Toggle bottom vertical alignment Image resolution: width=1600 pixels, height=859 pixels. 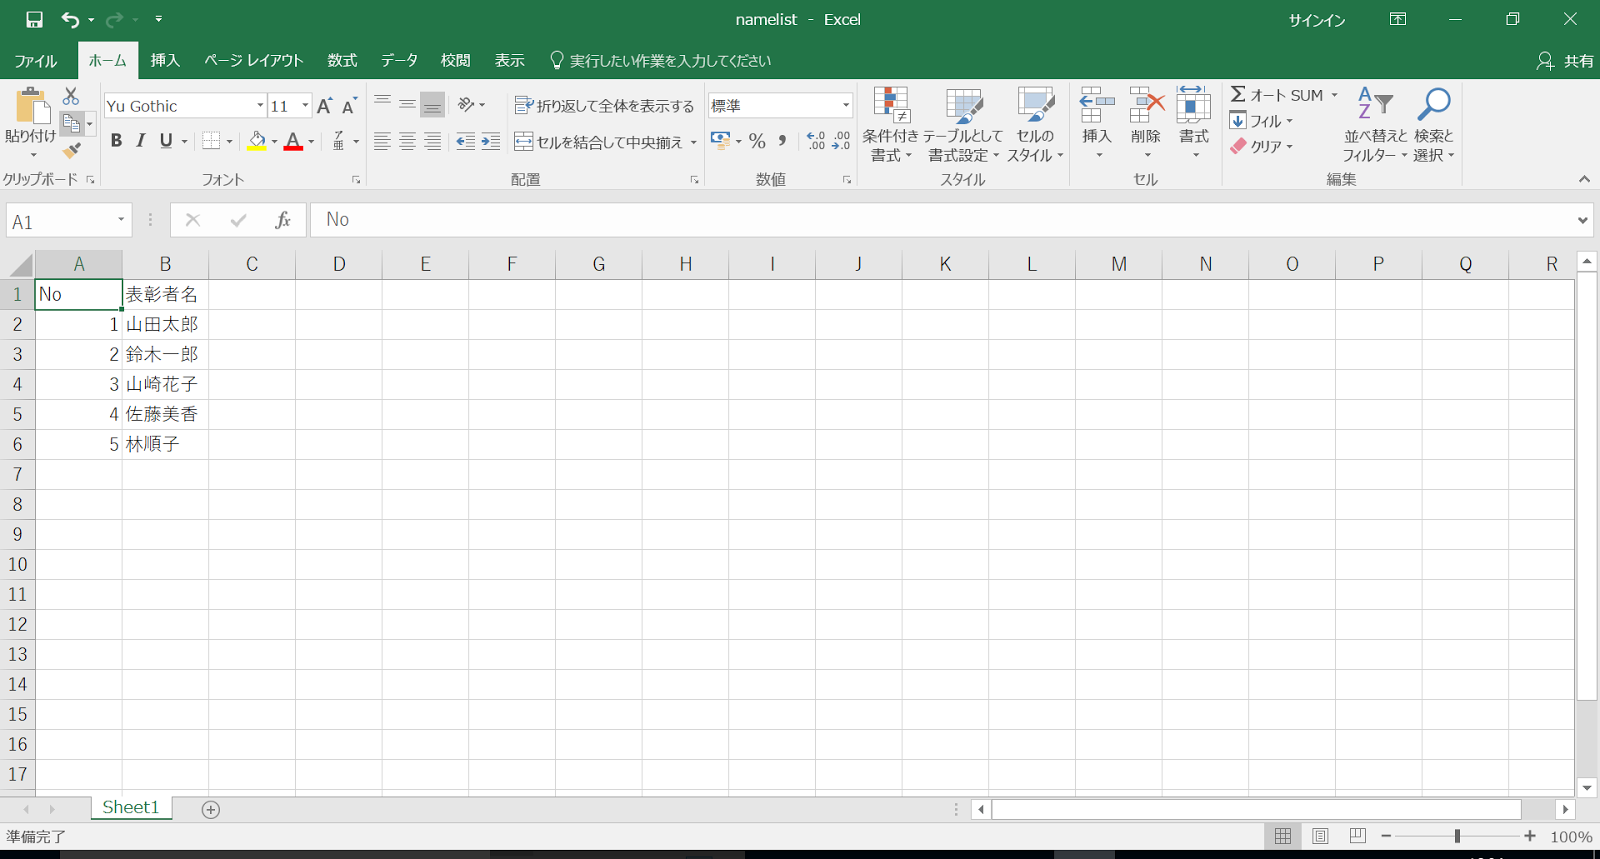[432, 104]
